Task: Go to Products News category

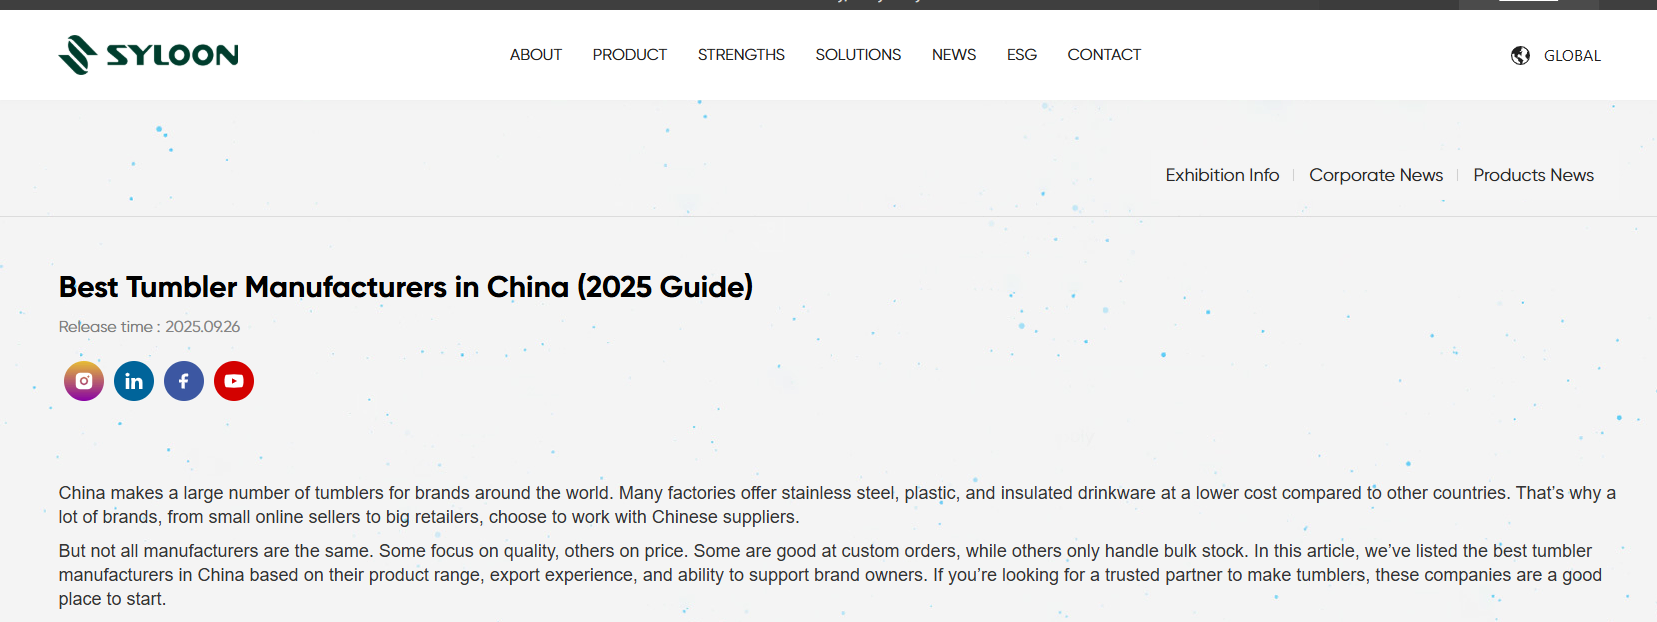Action: click(x=1534, y=175)
